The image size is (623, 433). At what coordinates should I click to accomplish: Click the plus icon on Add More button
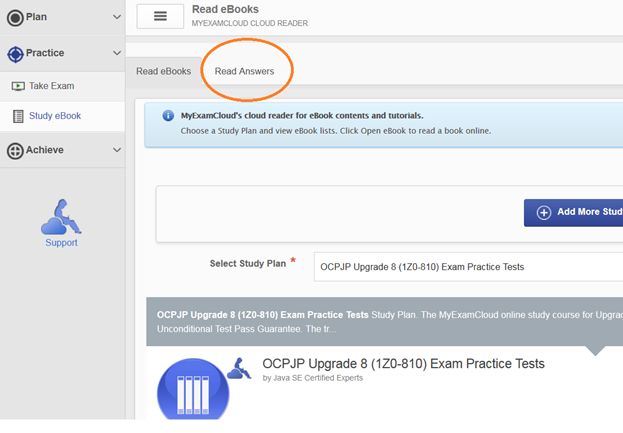tap(544, 212)
